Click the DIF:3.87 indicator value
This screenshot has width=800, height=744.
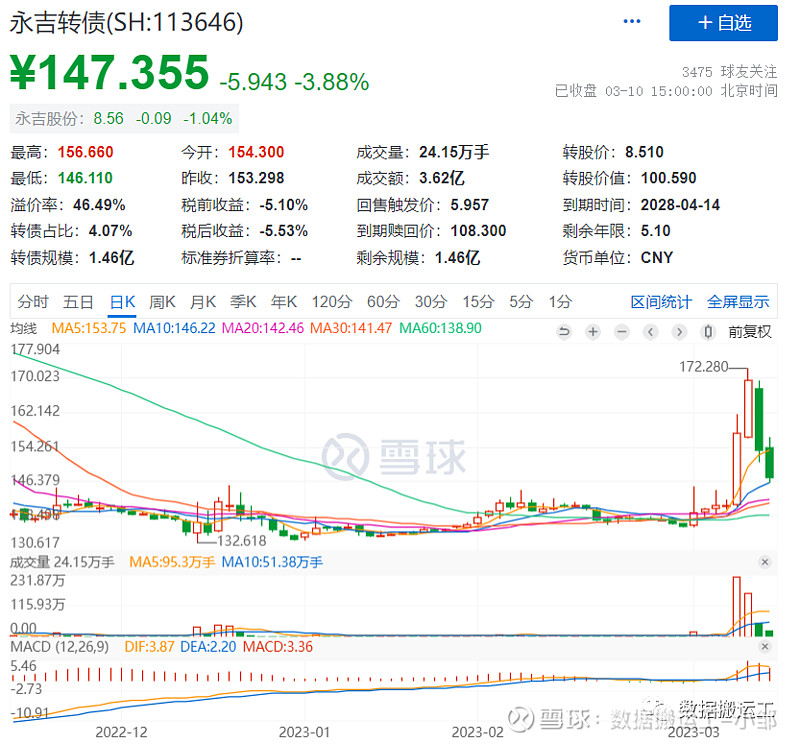pyautogui.click(x=149, y=647)
